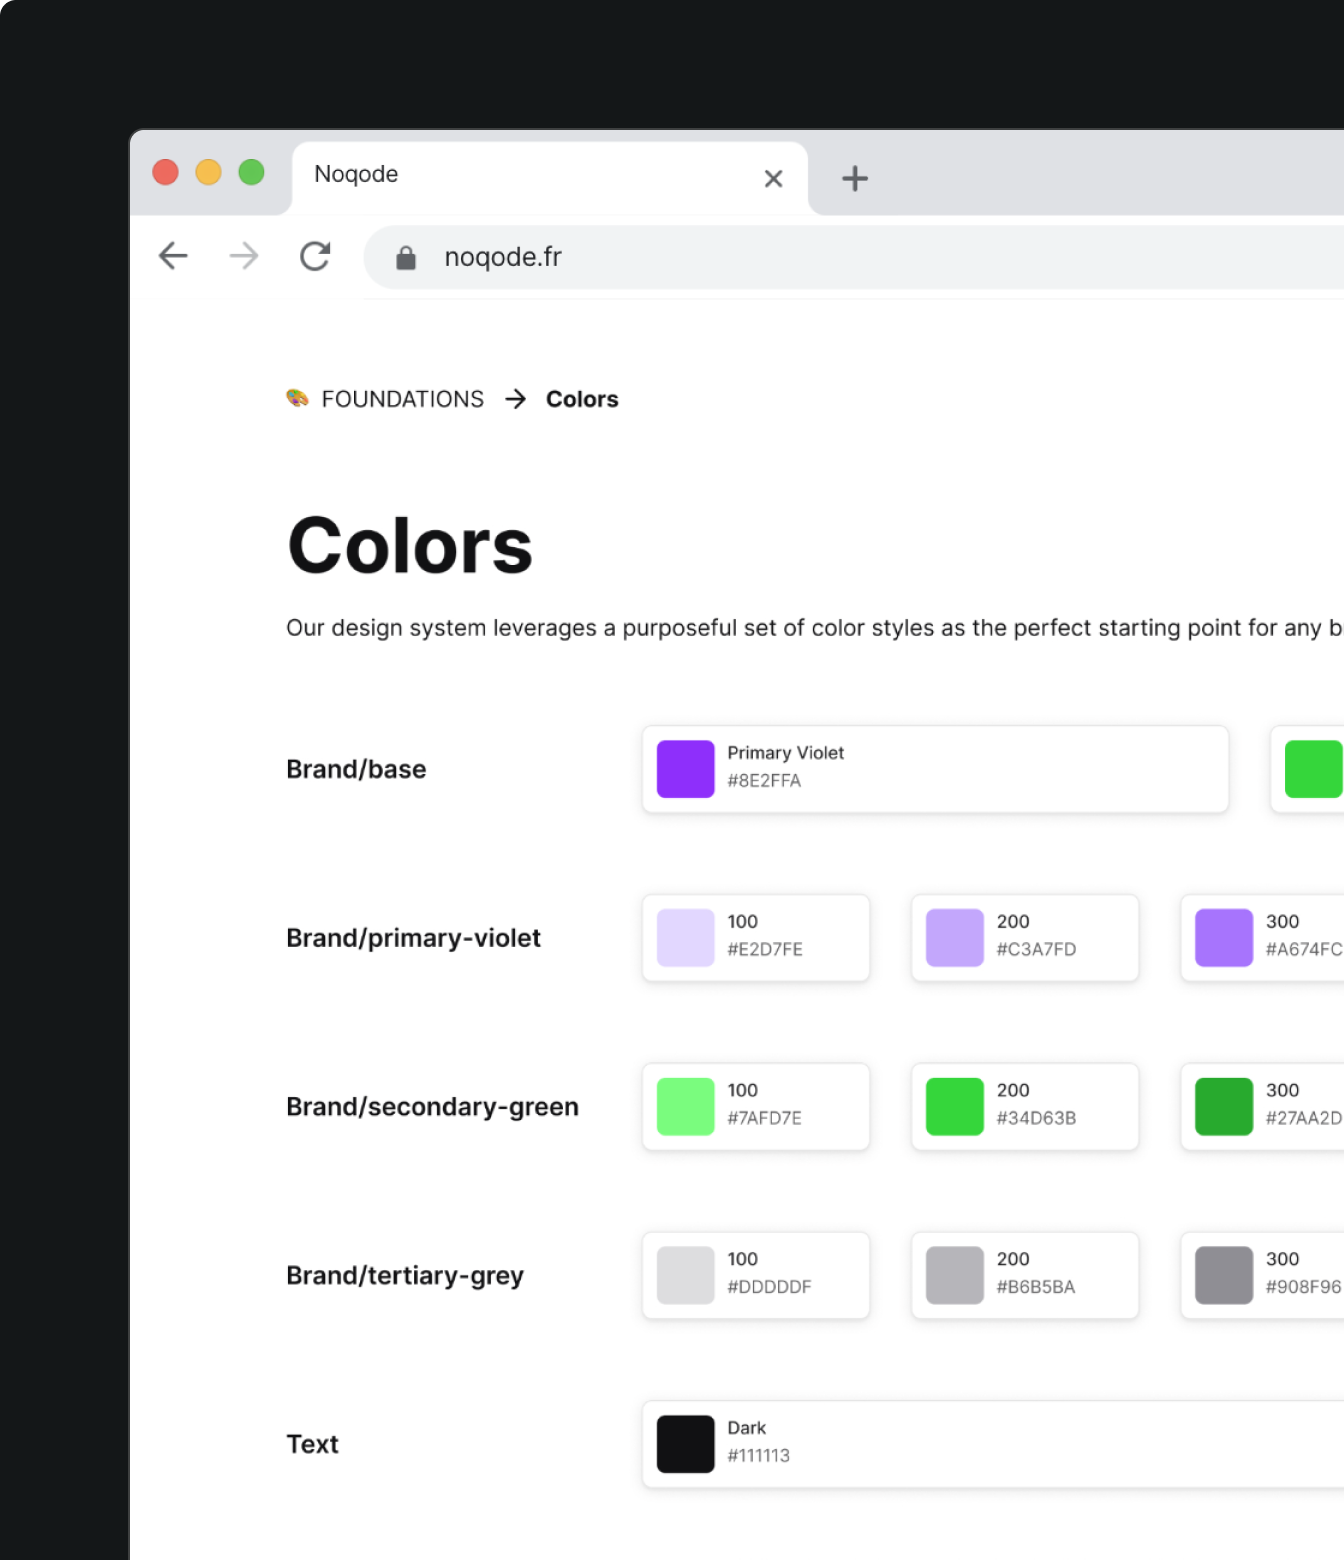The image size is (1344, 1560).
Task: Click the Brand/tertiary-grey row label
Action: pyautogui.click(x=405, y=1276)
